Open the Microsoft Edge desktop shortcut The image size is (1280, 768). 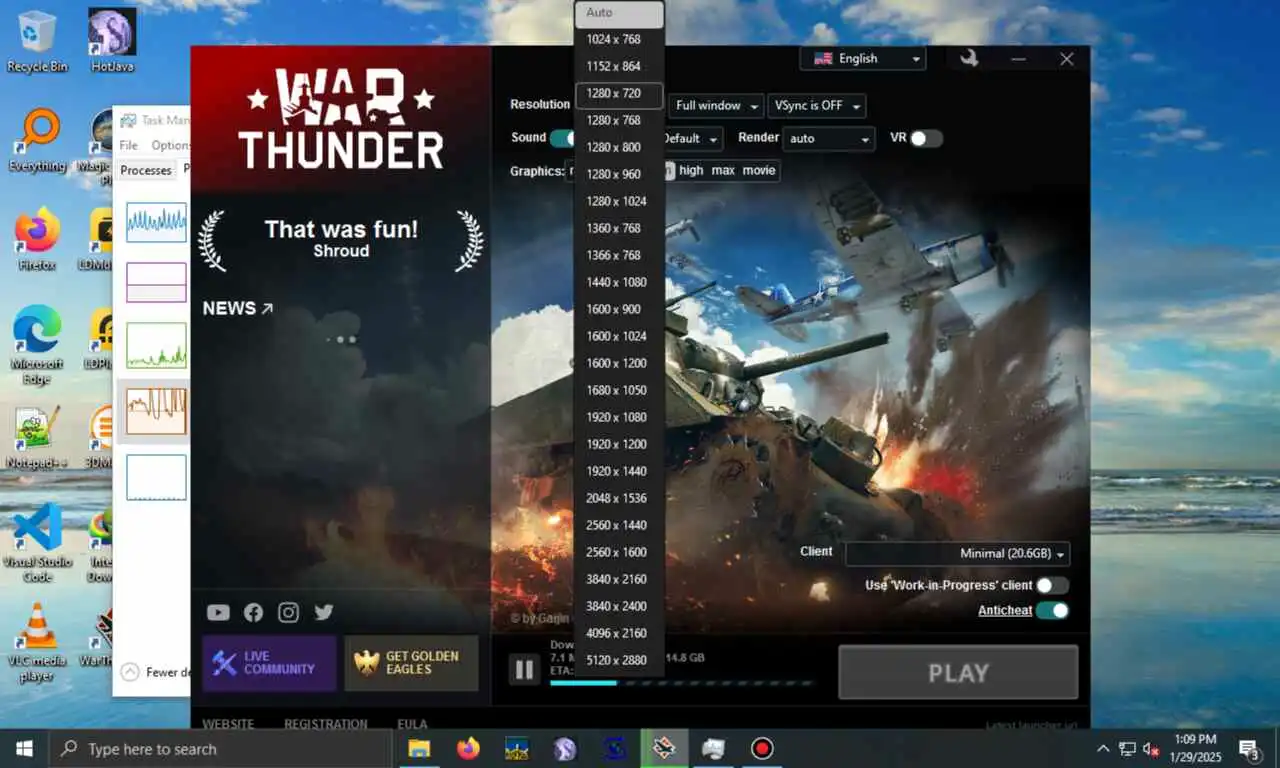coord(37,344)
